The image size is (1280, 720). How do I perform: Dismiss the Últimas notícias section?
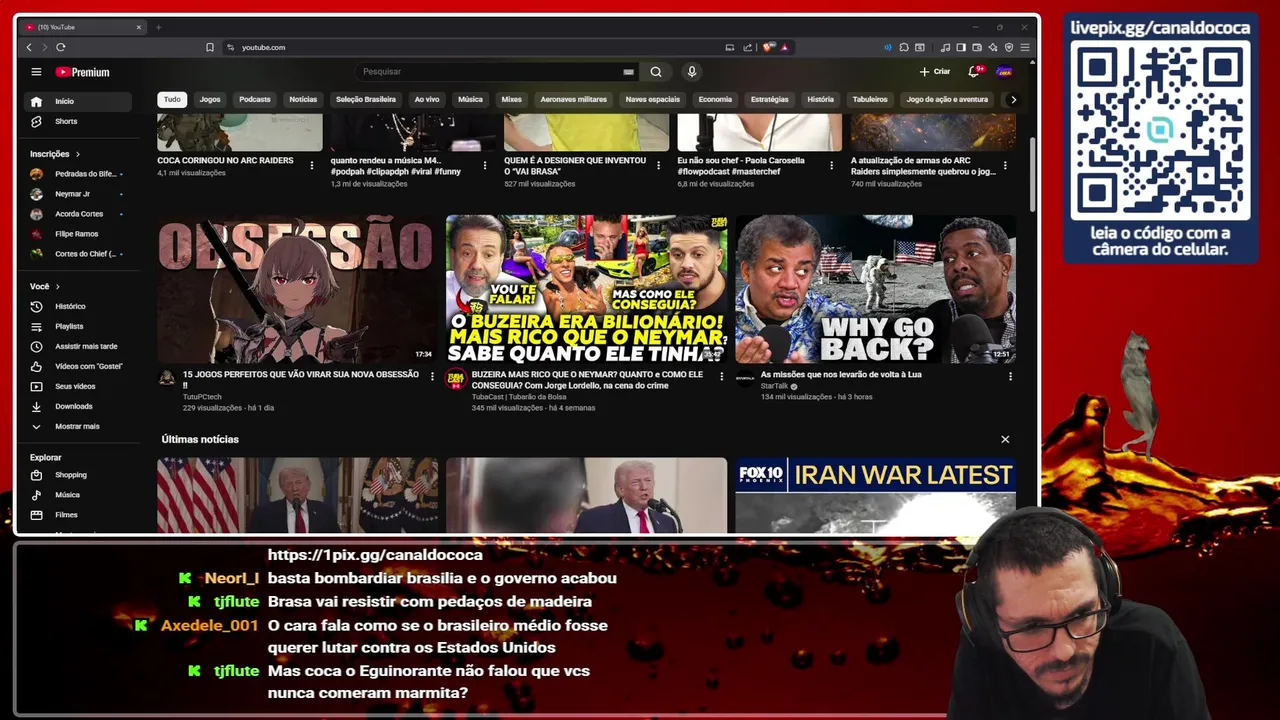point(1005,439)
